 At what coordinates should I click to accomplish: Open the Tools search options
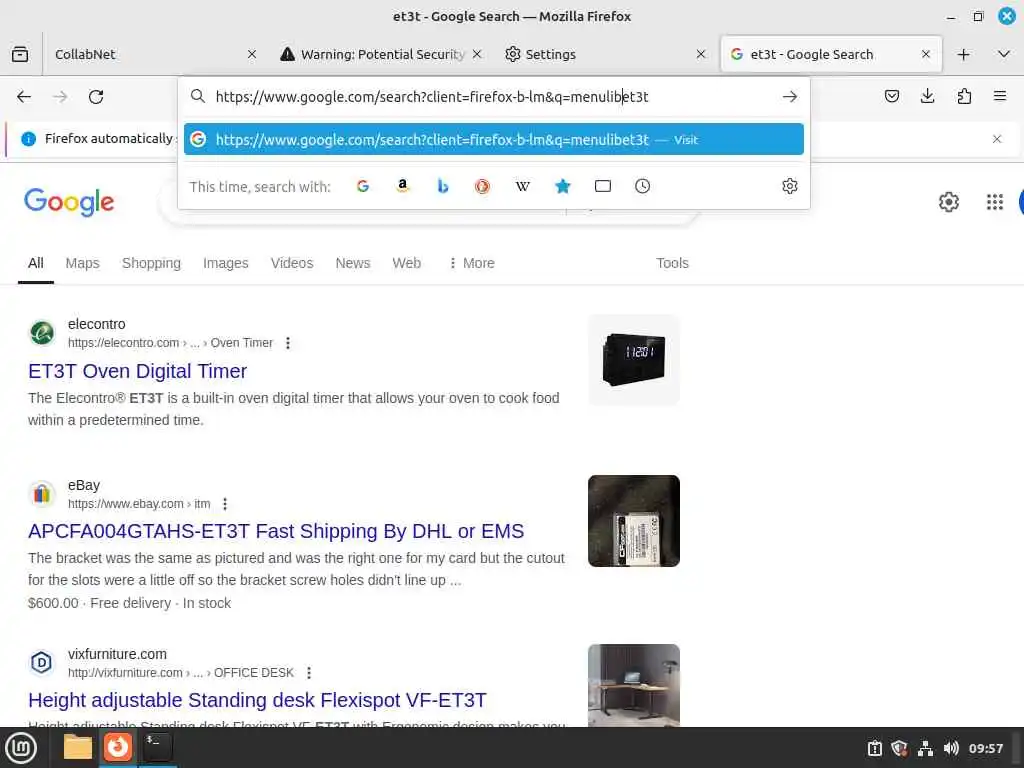coord(672,263)
